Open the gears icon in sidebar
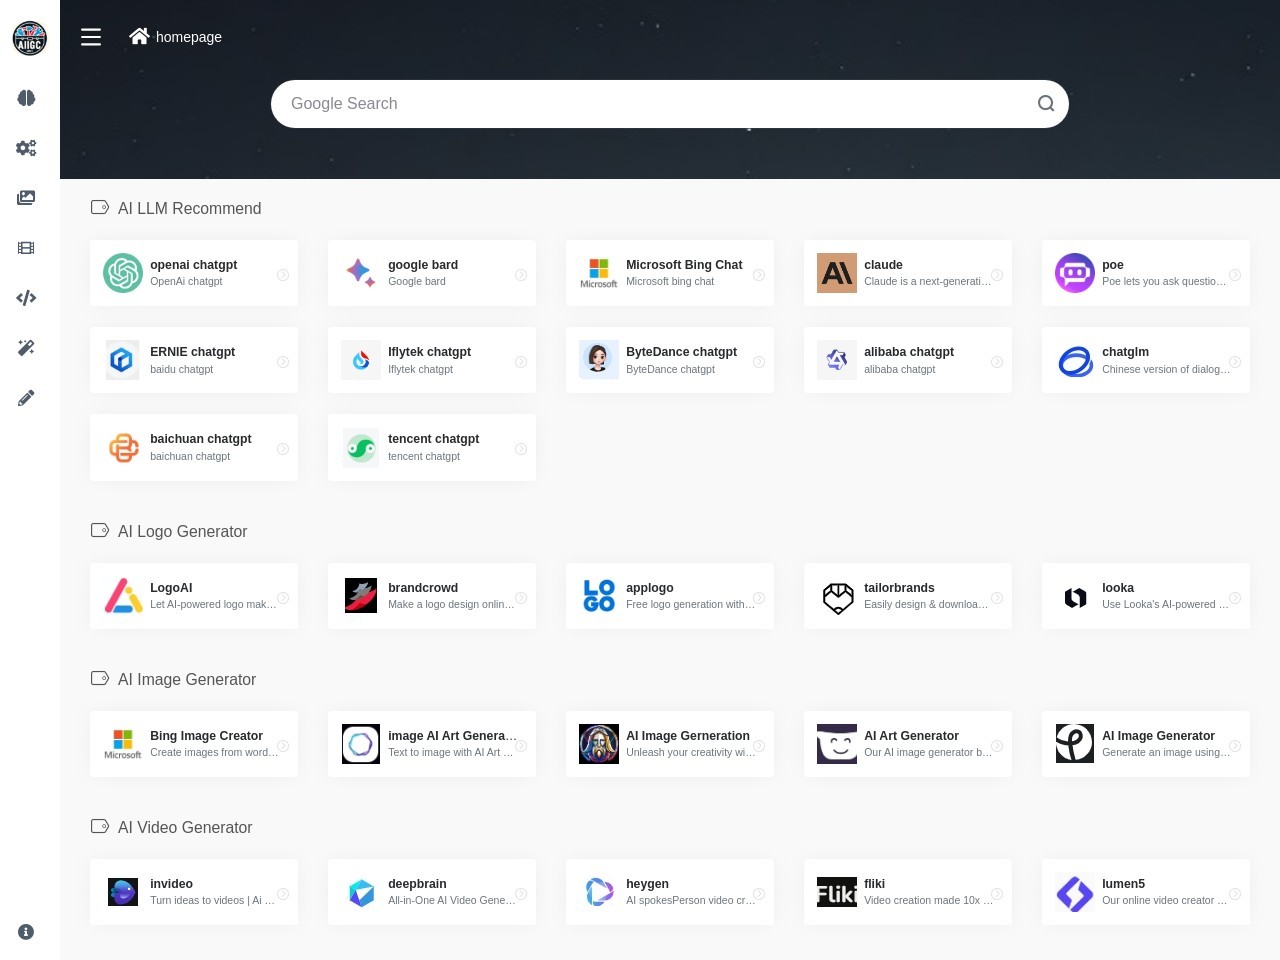 (26, 148)
